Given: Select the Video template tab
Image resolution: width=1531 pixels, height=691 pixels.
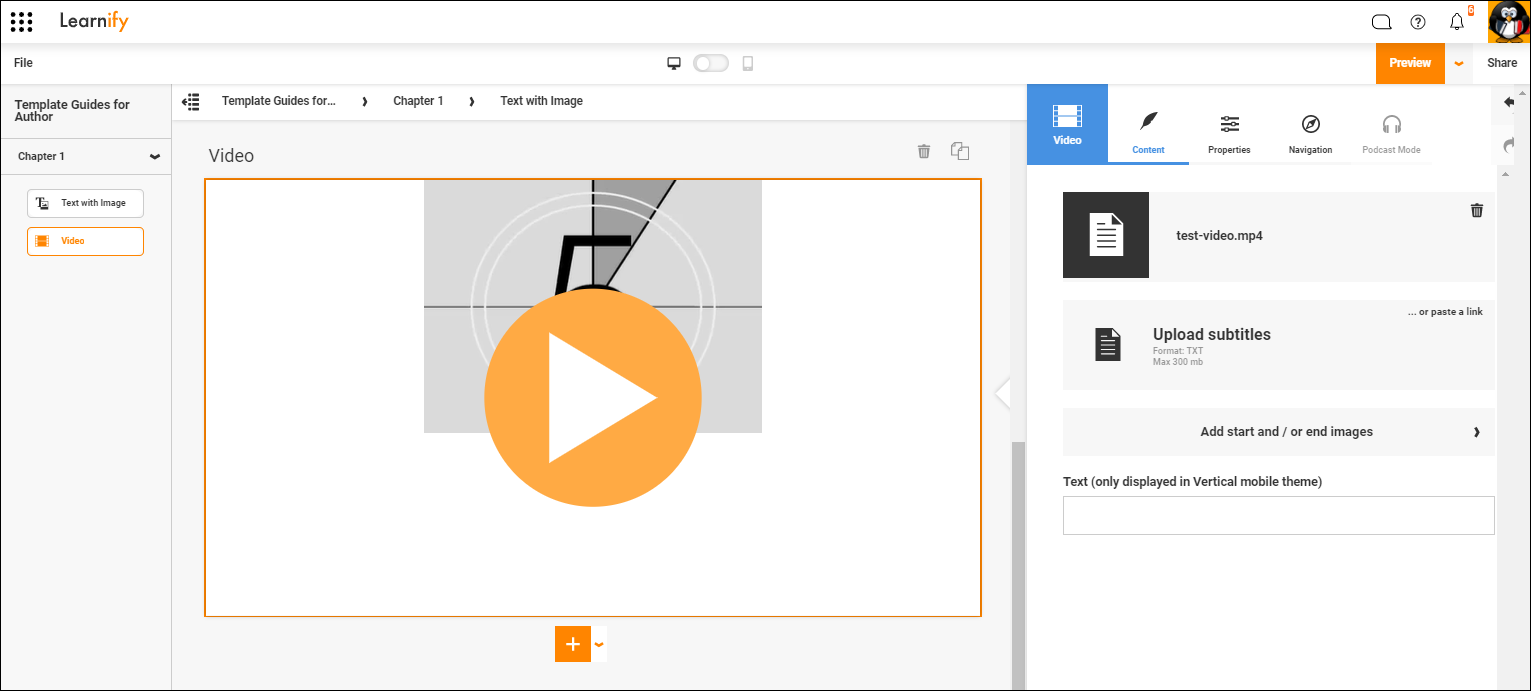Looking at the screenshot, I should [1067, 124].
